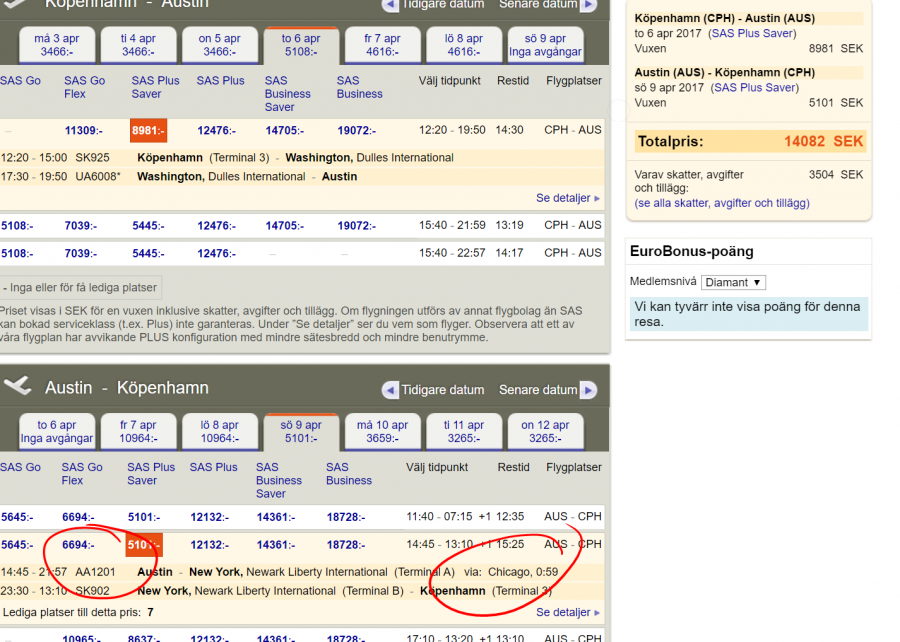Choose 12476:- SAS Plus on 15:40 - 22:57 flight

[216, 254]
